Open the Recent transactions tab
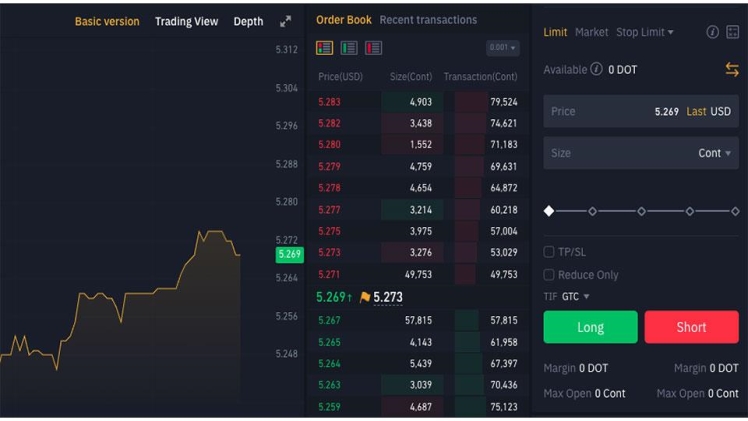Viewport: 748px width, 421px height. pyautogui.click(x=428, y=20)
